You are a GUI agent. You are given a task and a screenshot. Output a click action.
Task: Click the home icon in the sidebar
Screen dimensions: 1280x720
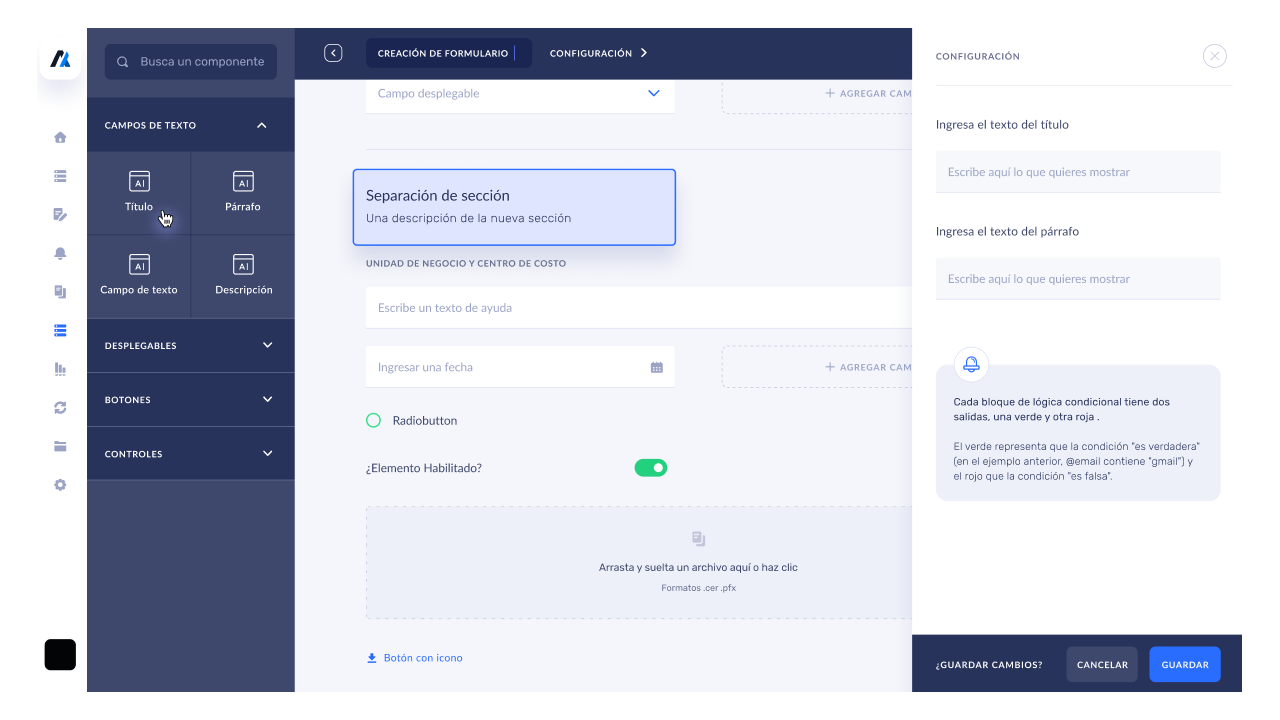coord(60,137)
